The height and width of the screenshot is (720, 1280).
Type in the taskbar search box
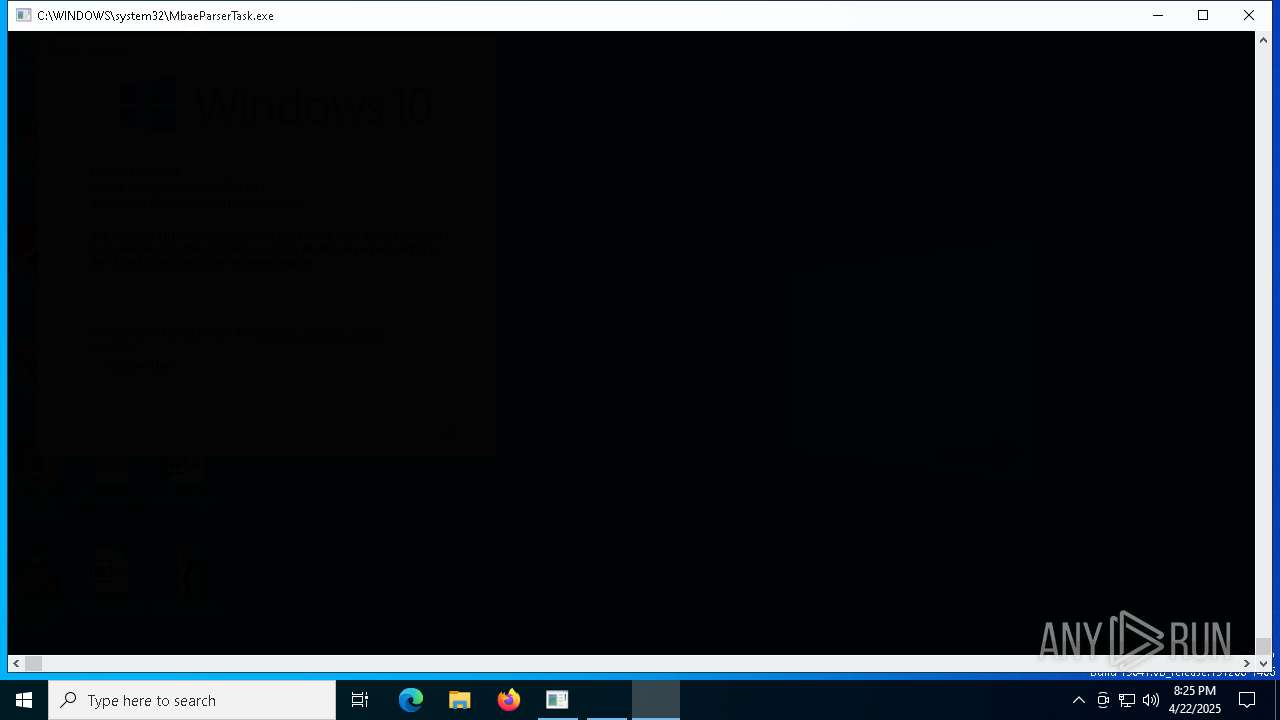192,700
